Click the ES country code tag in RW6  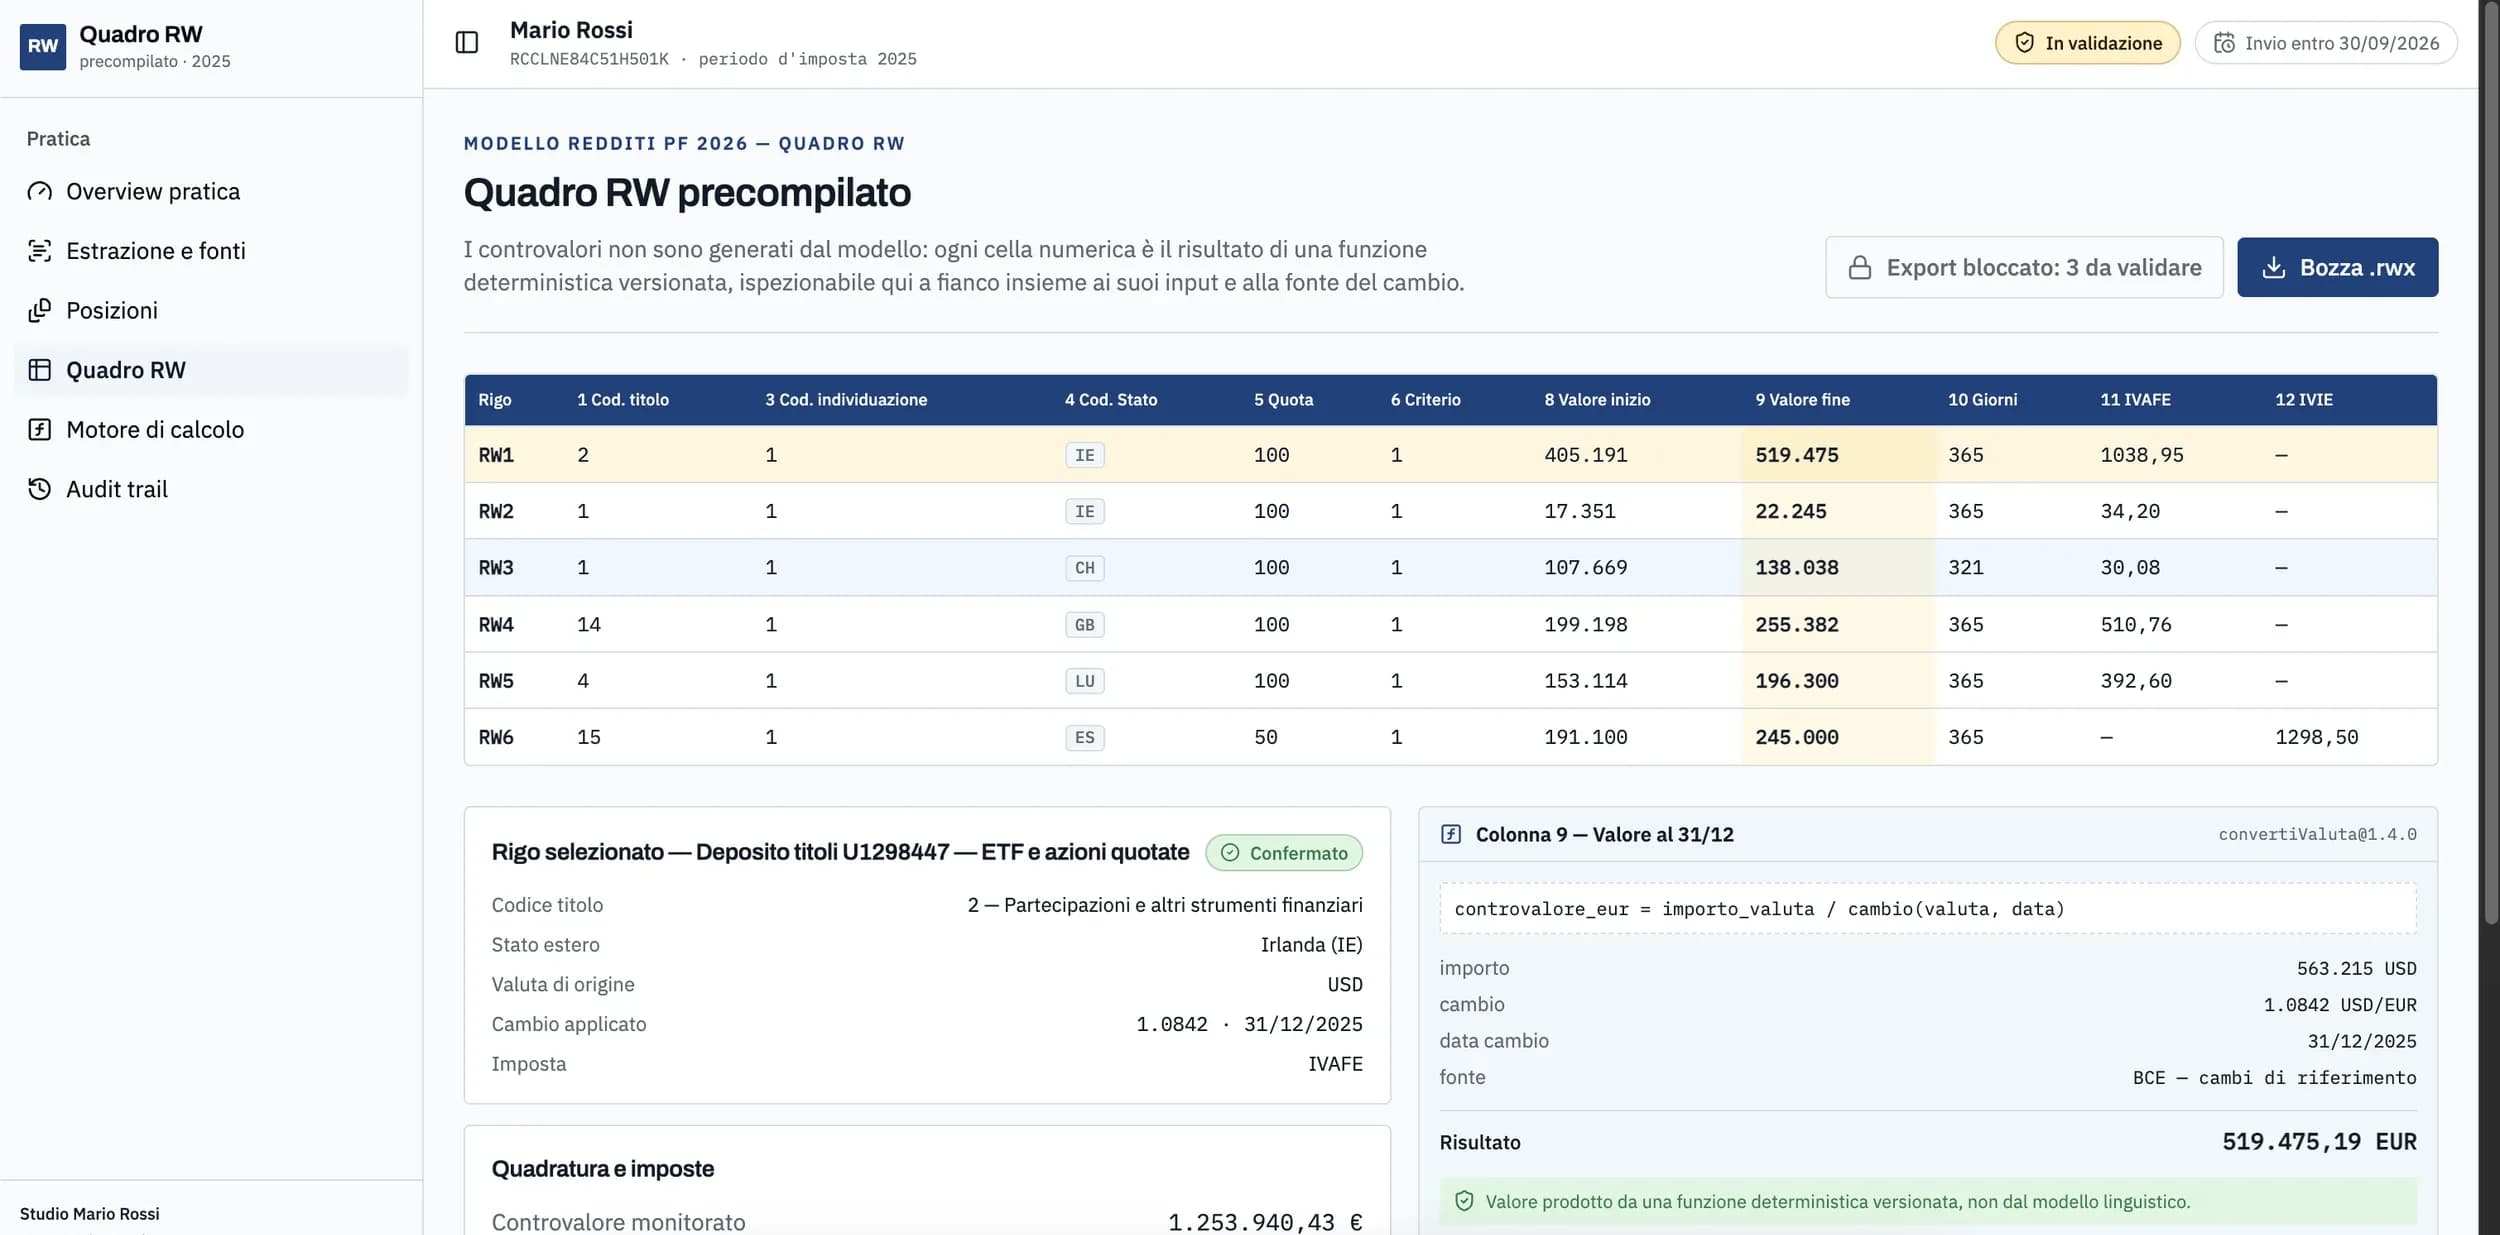point(1084,737)
